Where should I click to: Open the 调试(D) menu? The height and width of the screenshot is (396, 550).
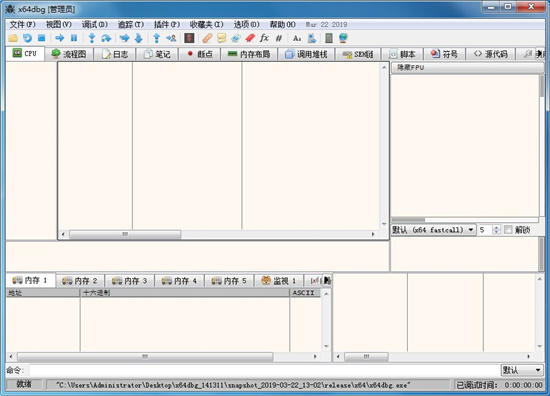tap(94, 24)
